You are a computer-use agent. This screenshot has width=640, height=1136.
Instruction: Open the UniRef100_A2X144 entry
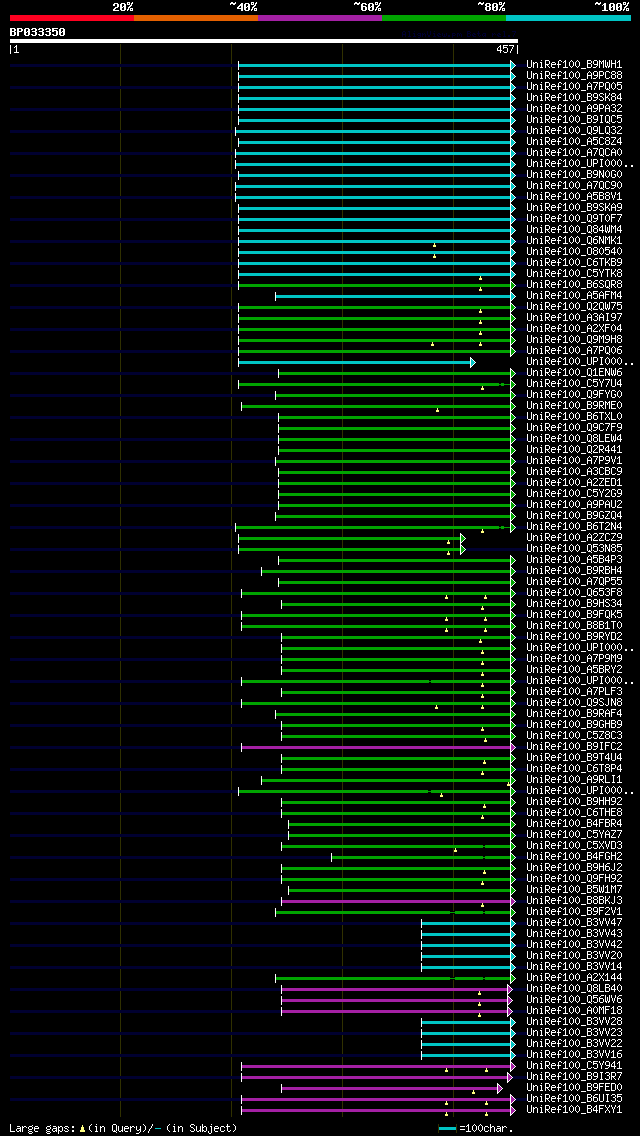click(x=574, y=978)
